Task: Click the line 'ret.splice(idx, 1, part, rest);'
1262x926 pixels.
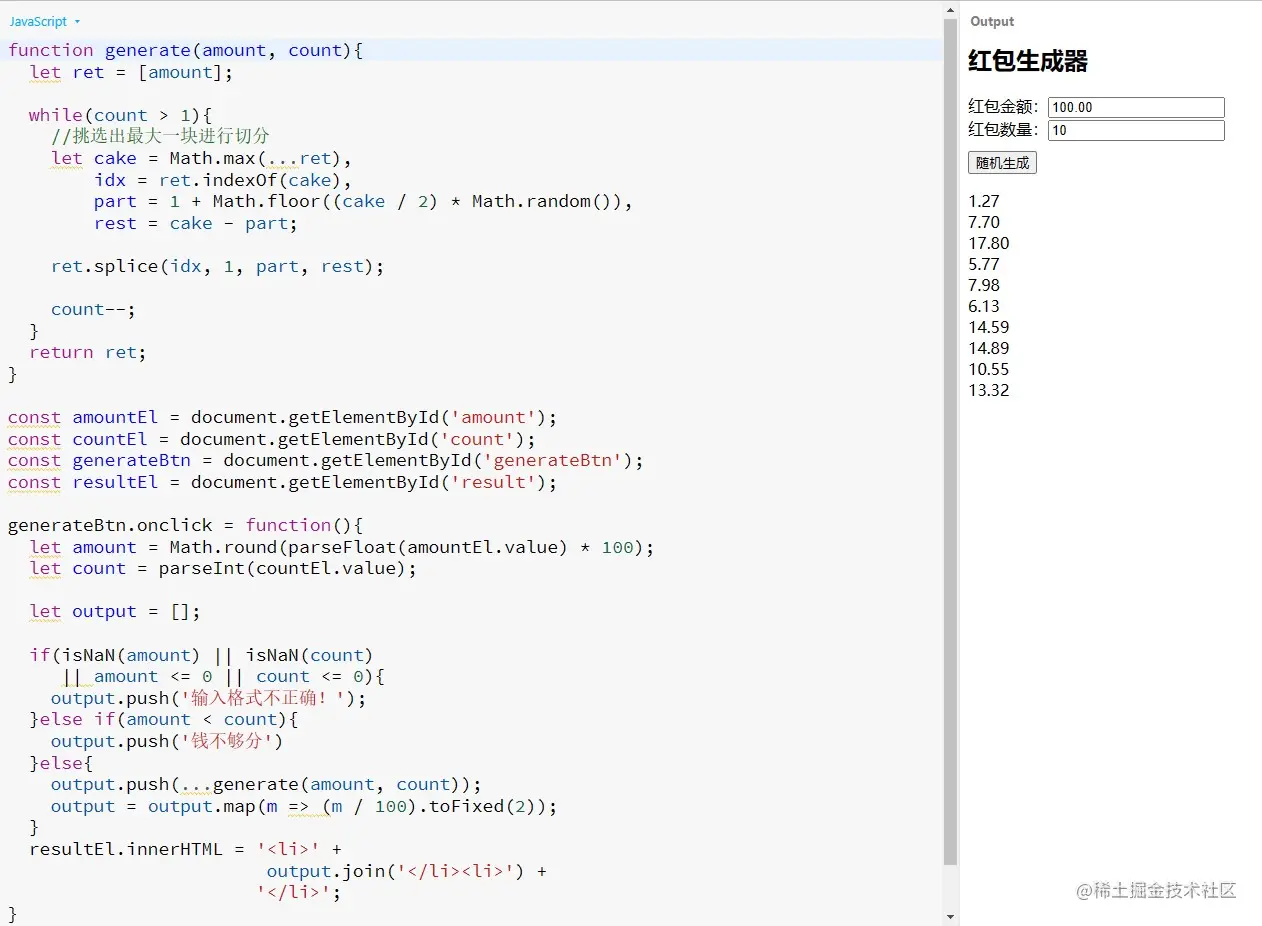Action: click(218, 266)
